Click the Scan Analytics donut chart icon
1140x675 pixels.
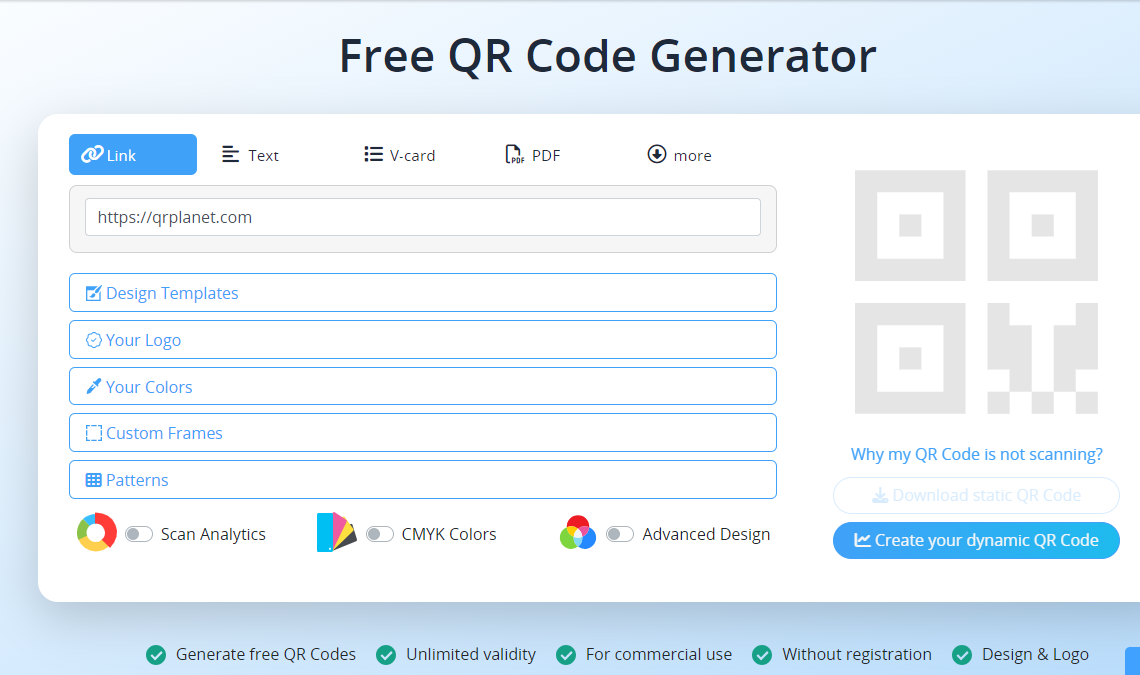[97, 532]
